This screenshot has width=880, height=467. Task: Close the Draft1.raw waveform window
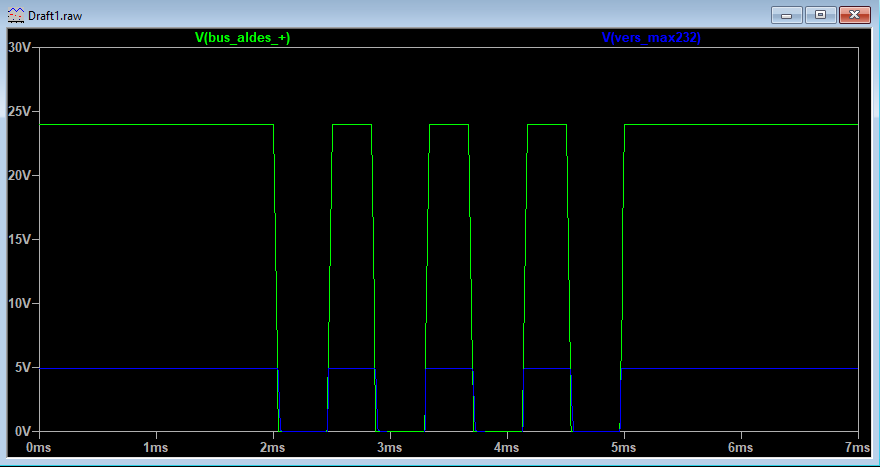click(x=855, y=15)
